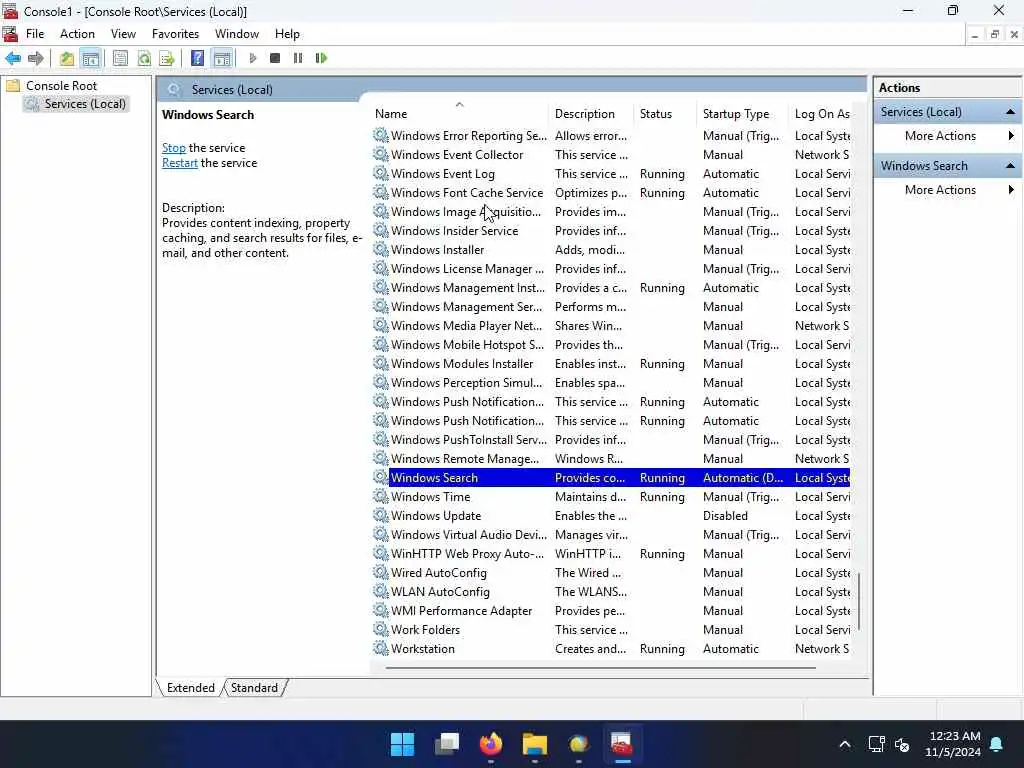Viewport: 1024px width, 768px height.
Task: Click the muted volume tray icon
Action: point(902,744)
